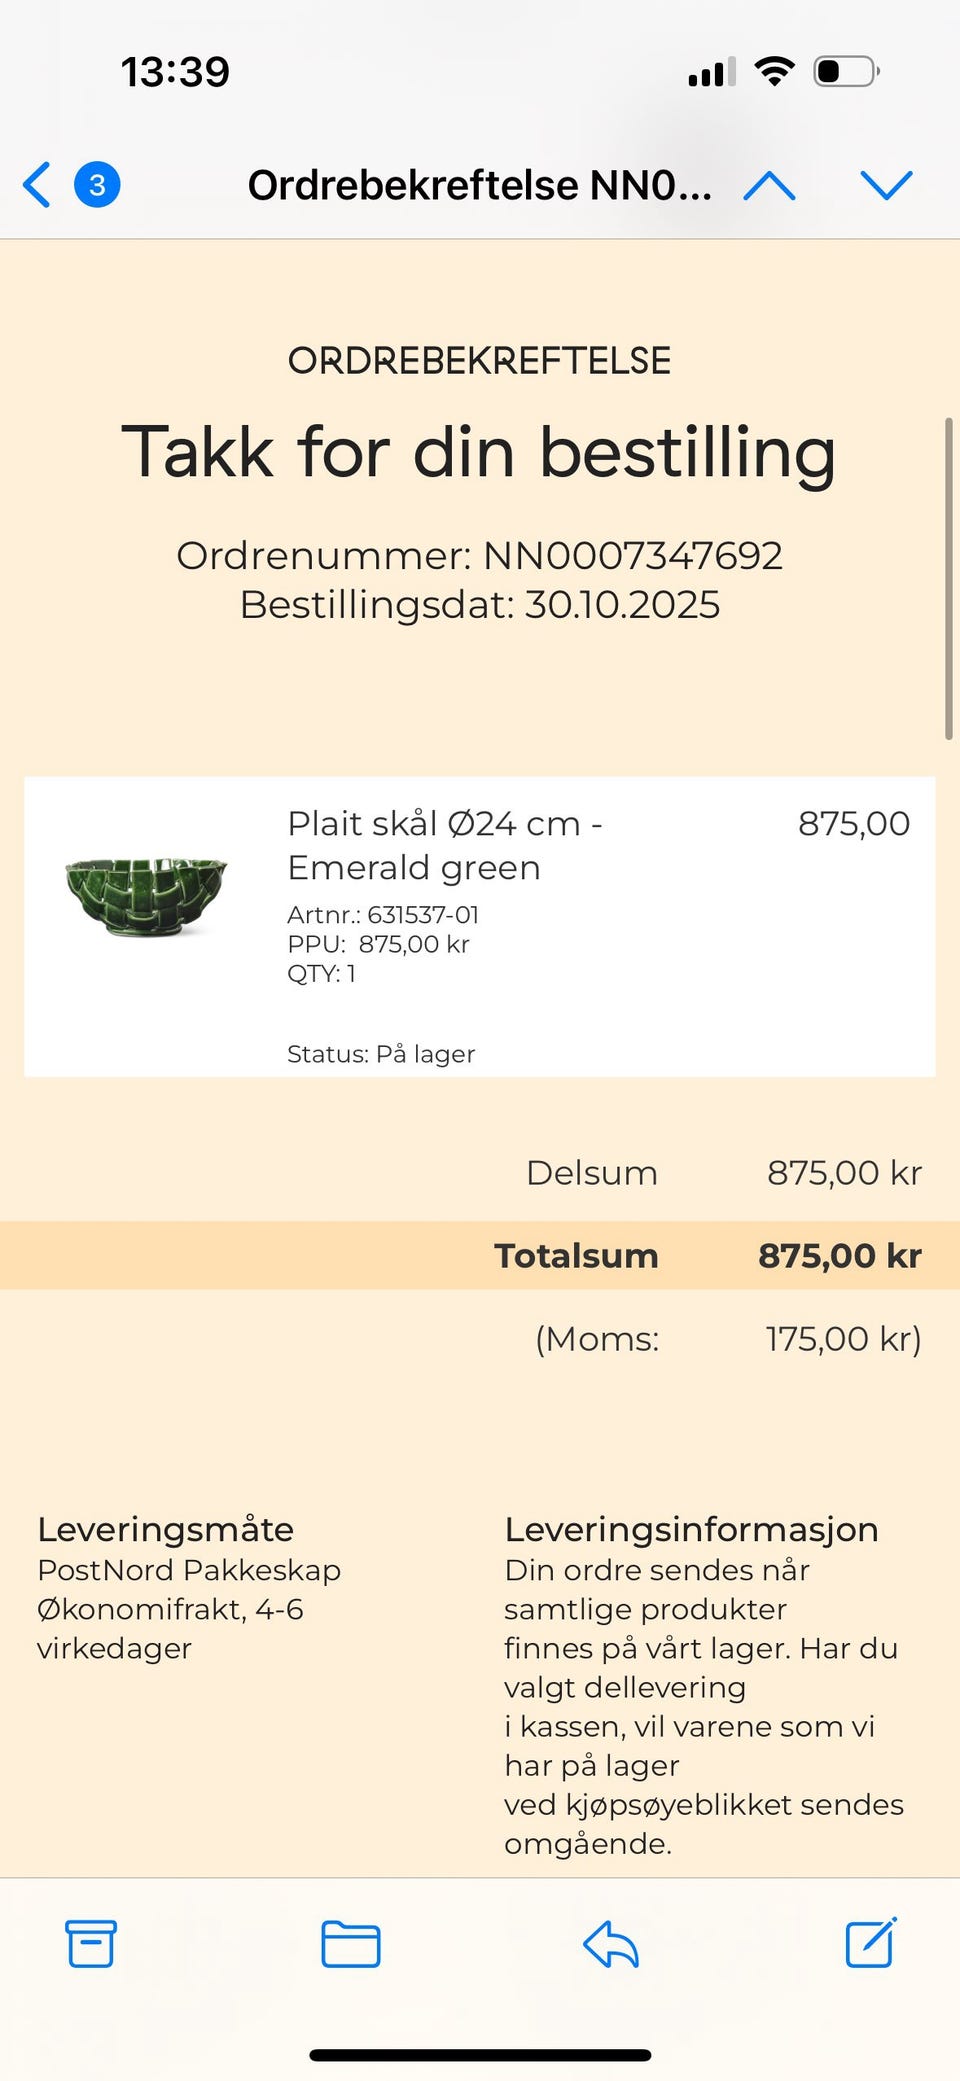Go to next message with down chevron
Image resolution: width=960 pixels, height=2081 pixels.
[x=886, y=185]
